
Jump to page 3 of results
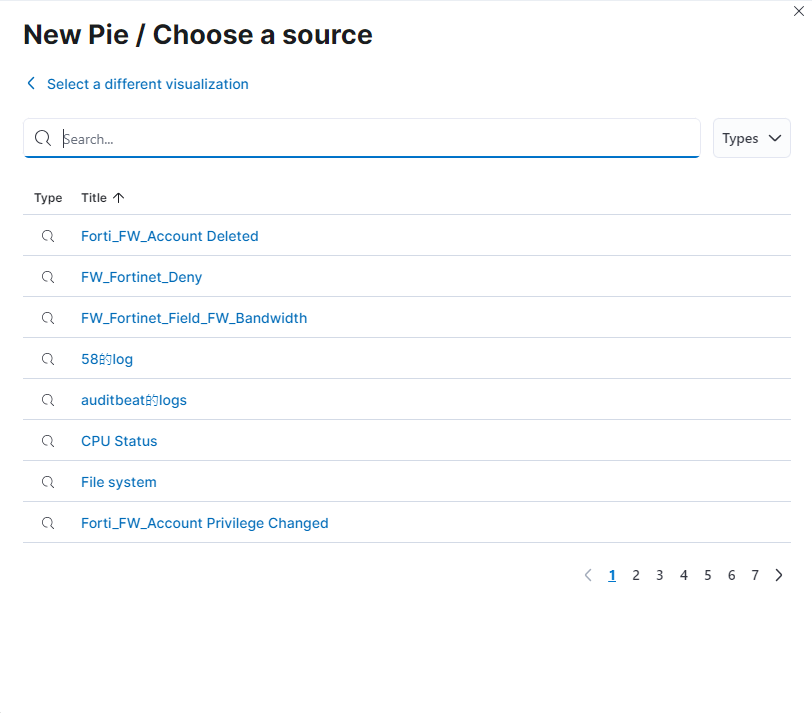click(x=660, y=575)
